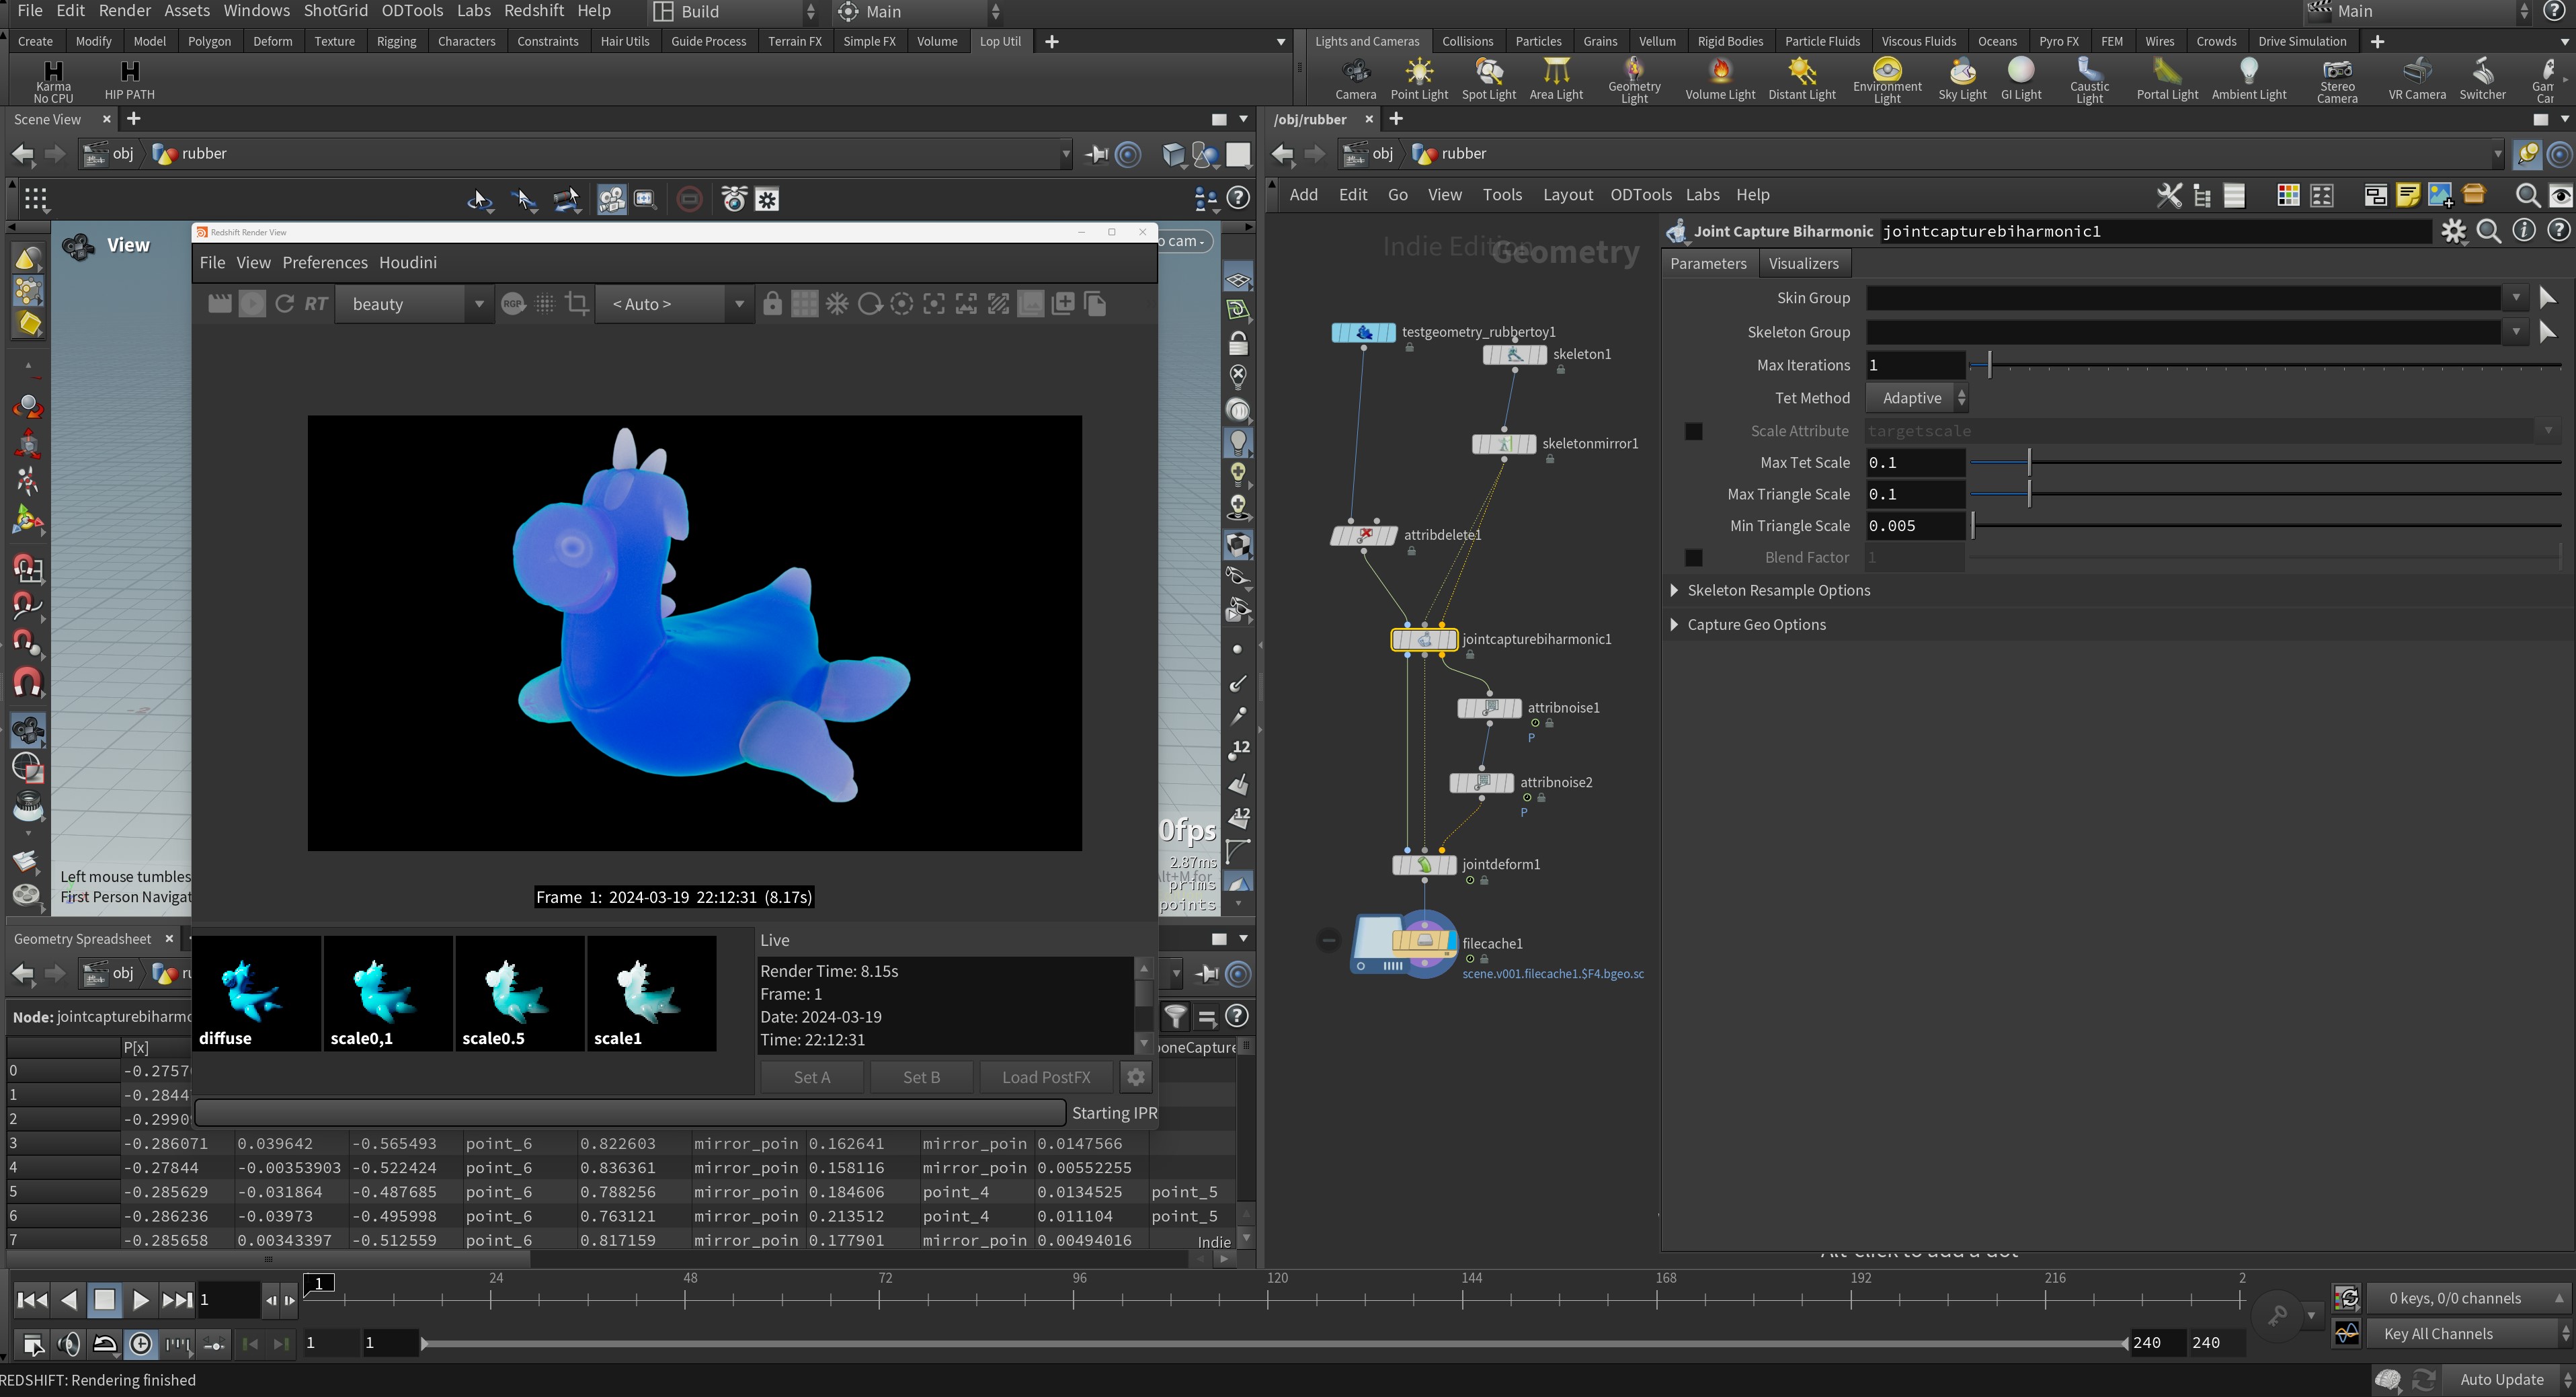The height and width of the screenshot is (1397, 2576).
Task: Click the Set B button
Action: point(921,1077)
